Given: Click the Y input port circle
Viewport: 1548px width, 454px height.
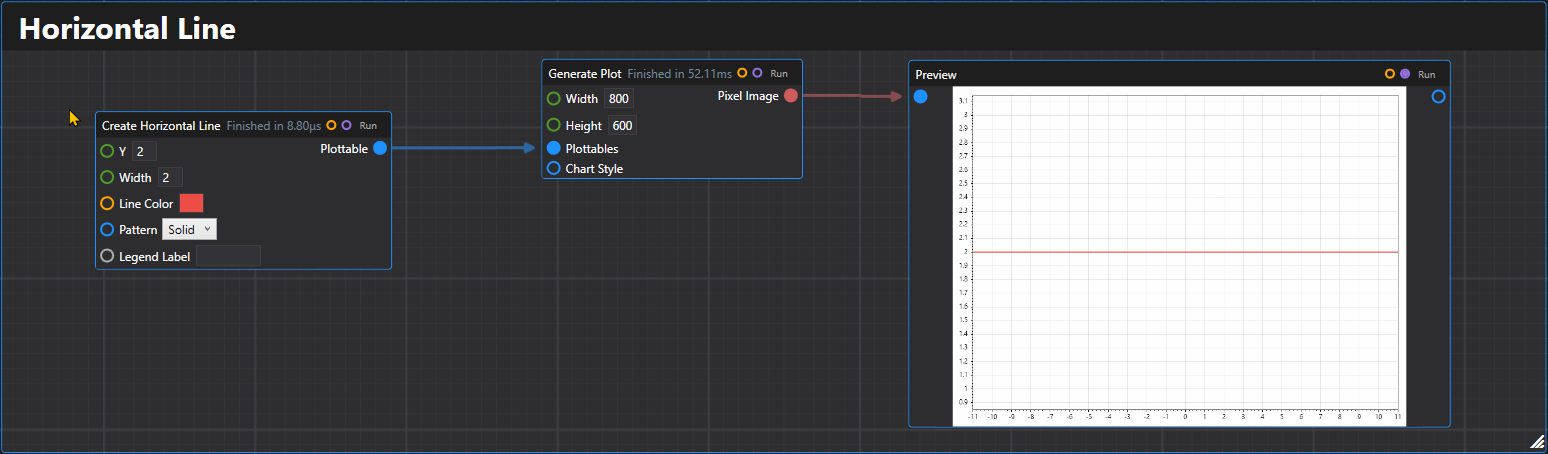Looking at the screenshot, I should 107,152.
